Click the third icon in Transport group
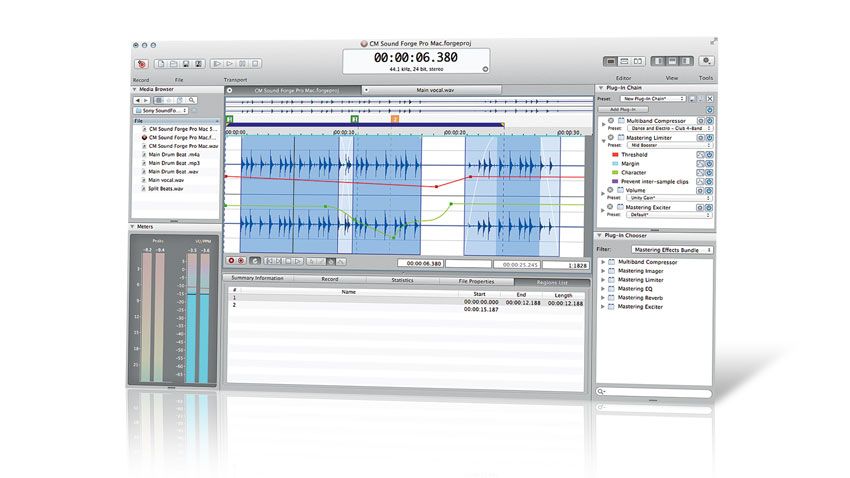This screenshot has height=478, width=850. (242, 64)
